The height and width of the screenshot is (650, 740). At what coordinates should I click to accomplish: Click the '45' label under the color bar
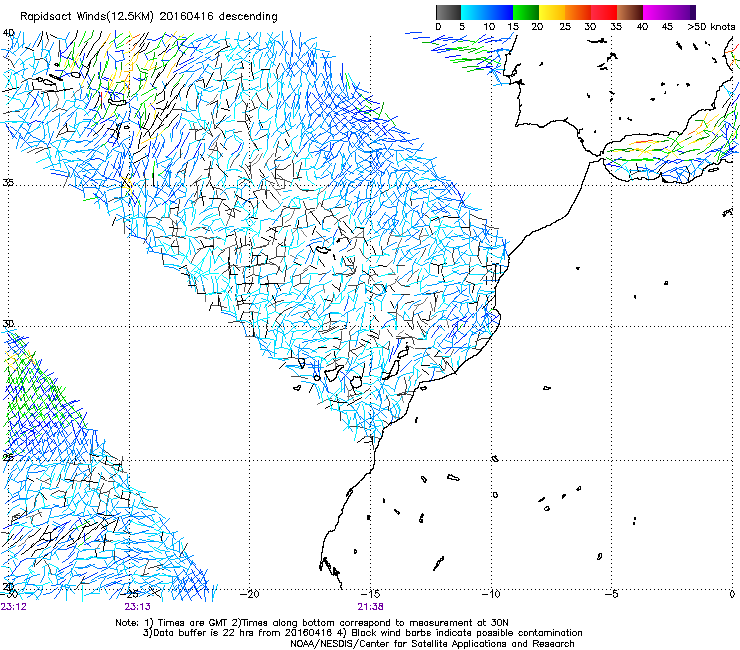coord(667,26)
